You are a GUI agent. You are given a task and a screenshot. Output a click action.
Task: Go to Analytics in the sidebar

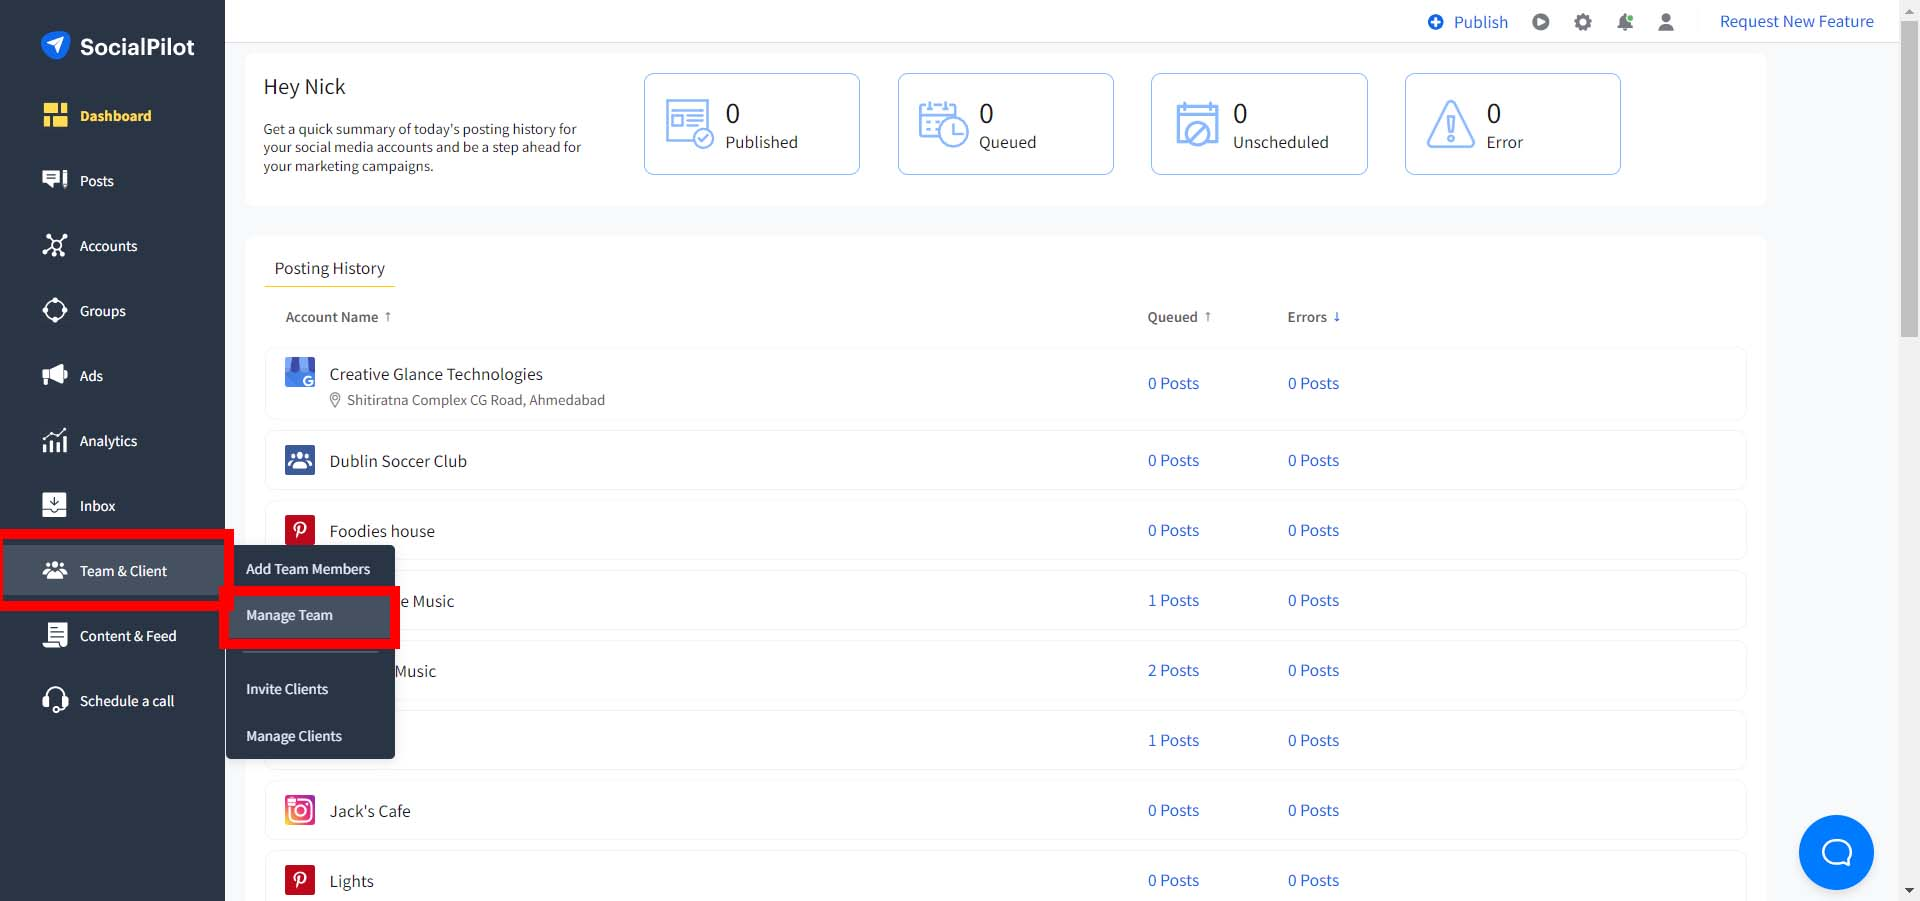click(x=108, y=441)
